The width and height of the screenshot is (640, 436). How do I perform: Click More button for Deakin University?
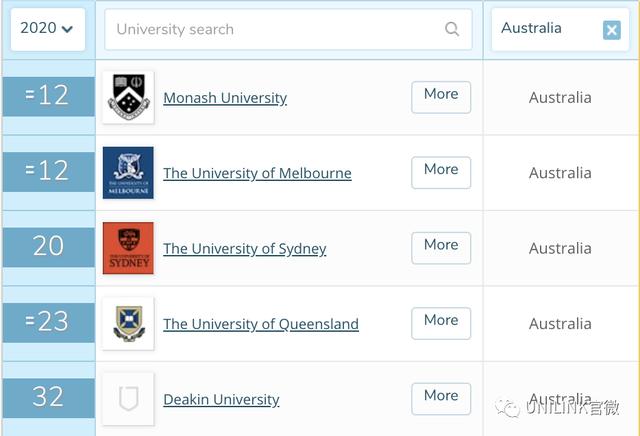tap(441, 399)
